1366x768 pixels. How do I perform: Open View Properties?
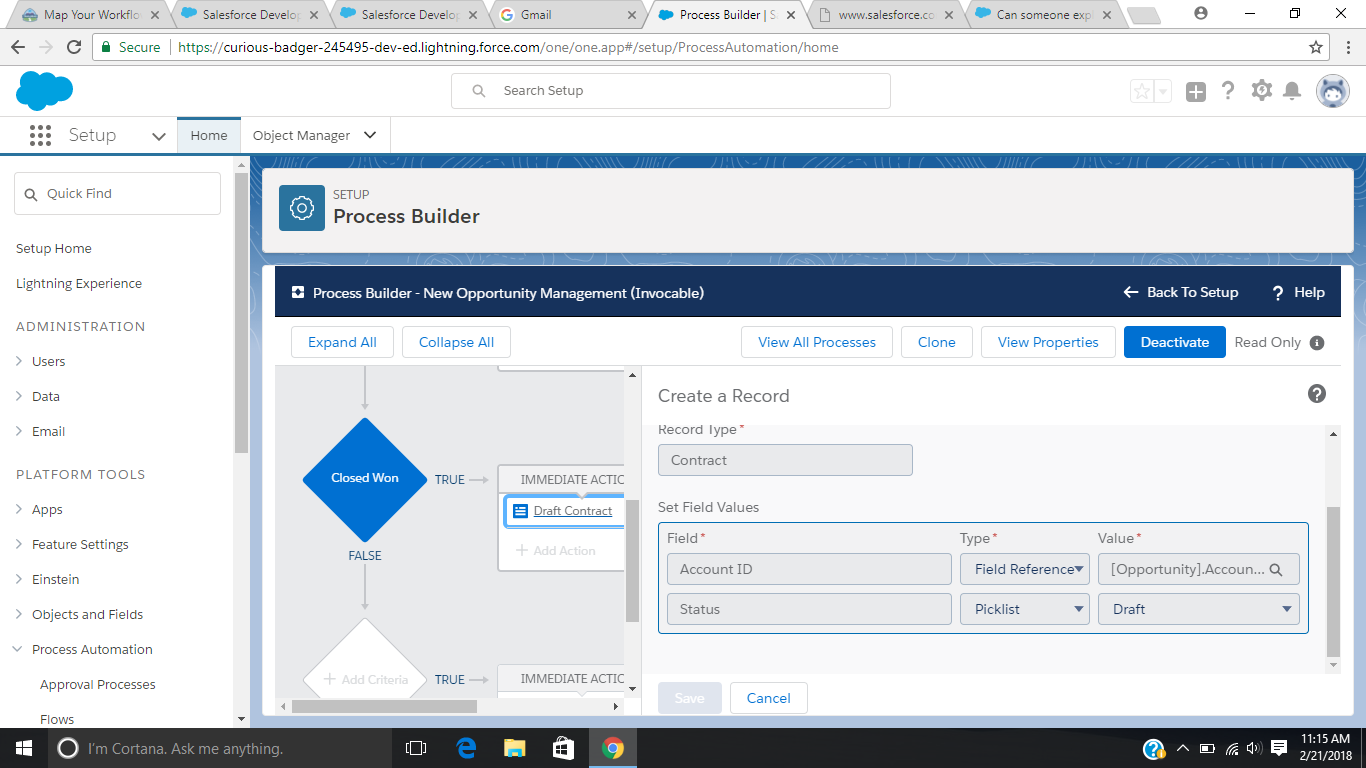pos(1048,342)
